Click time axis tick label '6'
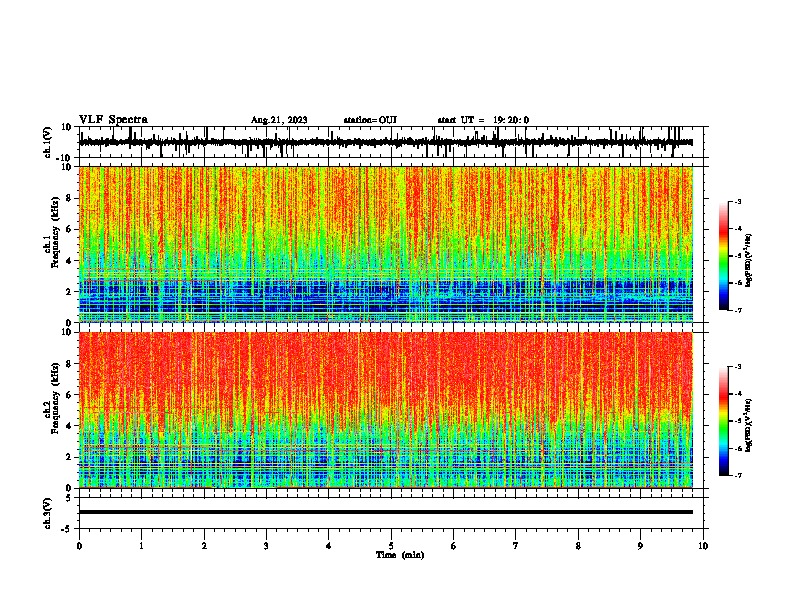The height and width of the screenshot is (612, 792). pyautogui.click(x=454, y=546)
